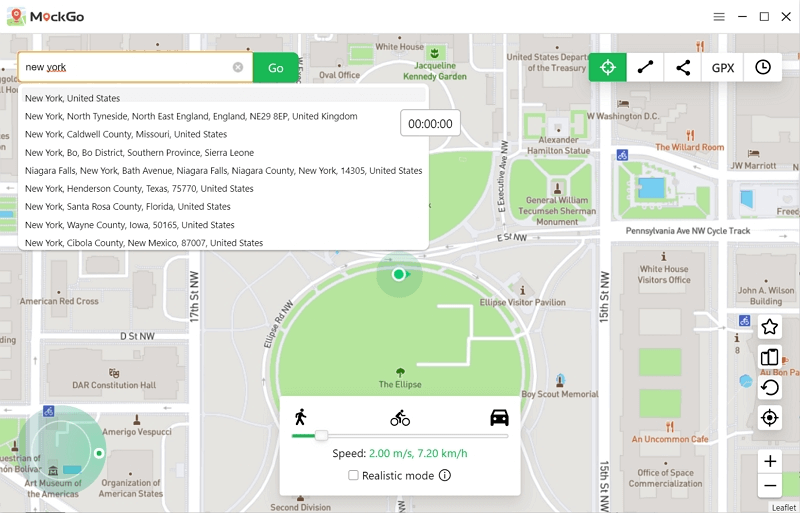Select the teleport mode crosshair icon
Viewport: 800px width, 513px height.
click(x=607, y=68)
